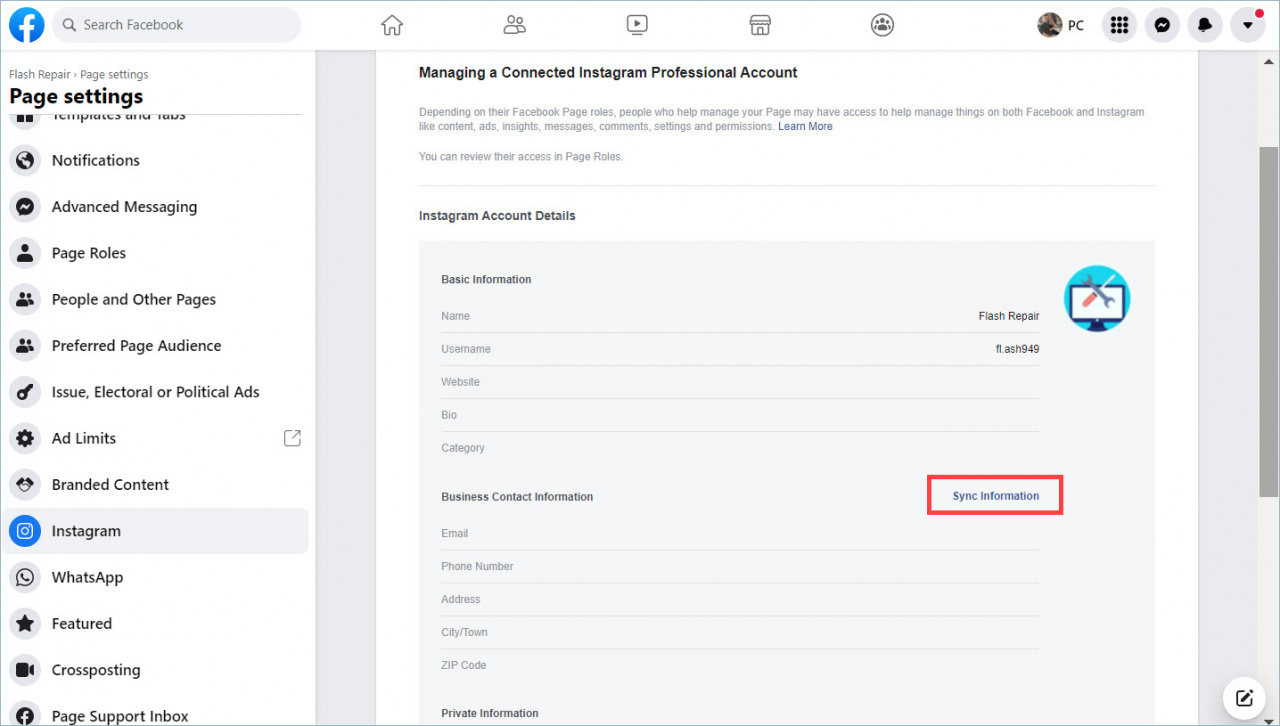Click the Page Support Inbox icon

pyautogui.click(x=25, y=714)
